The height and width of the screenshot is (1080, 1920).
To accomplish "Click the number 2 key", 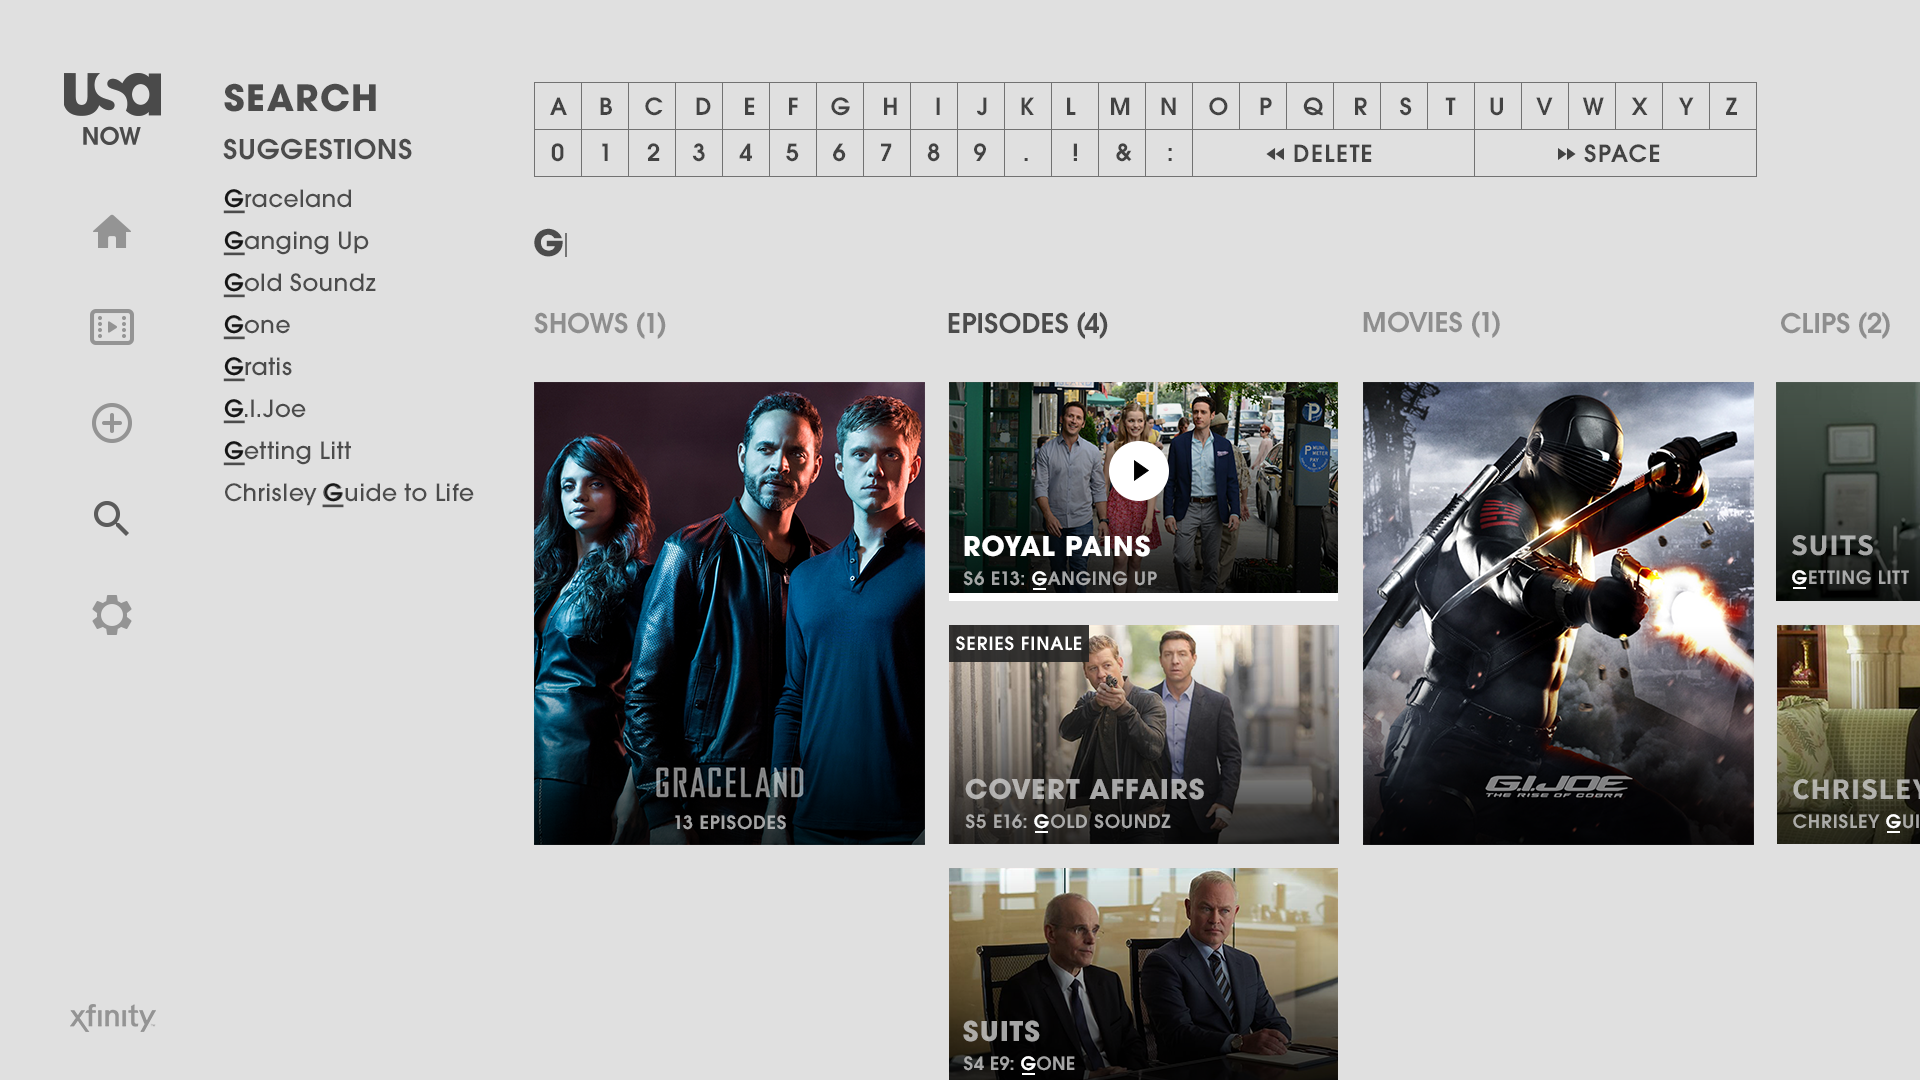I will pos(652,153).
